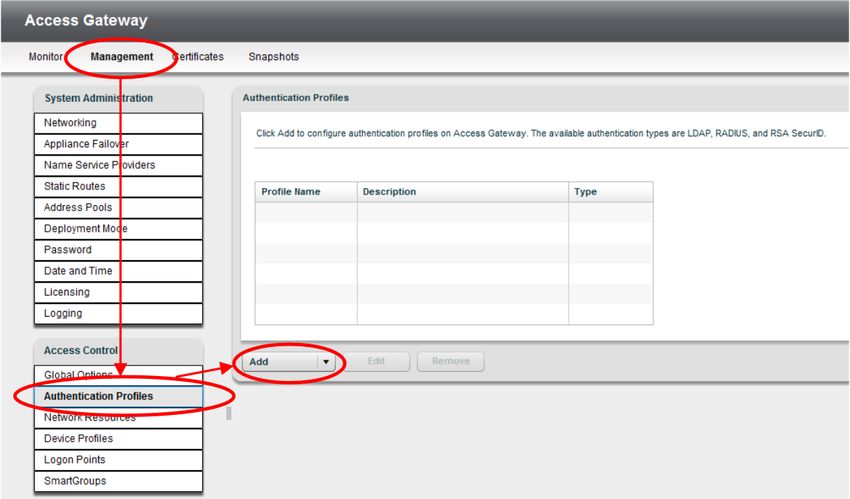
Task: Click the Type column header
Action: 611,192
